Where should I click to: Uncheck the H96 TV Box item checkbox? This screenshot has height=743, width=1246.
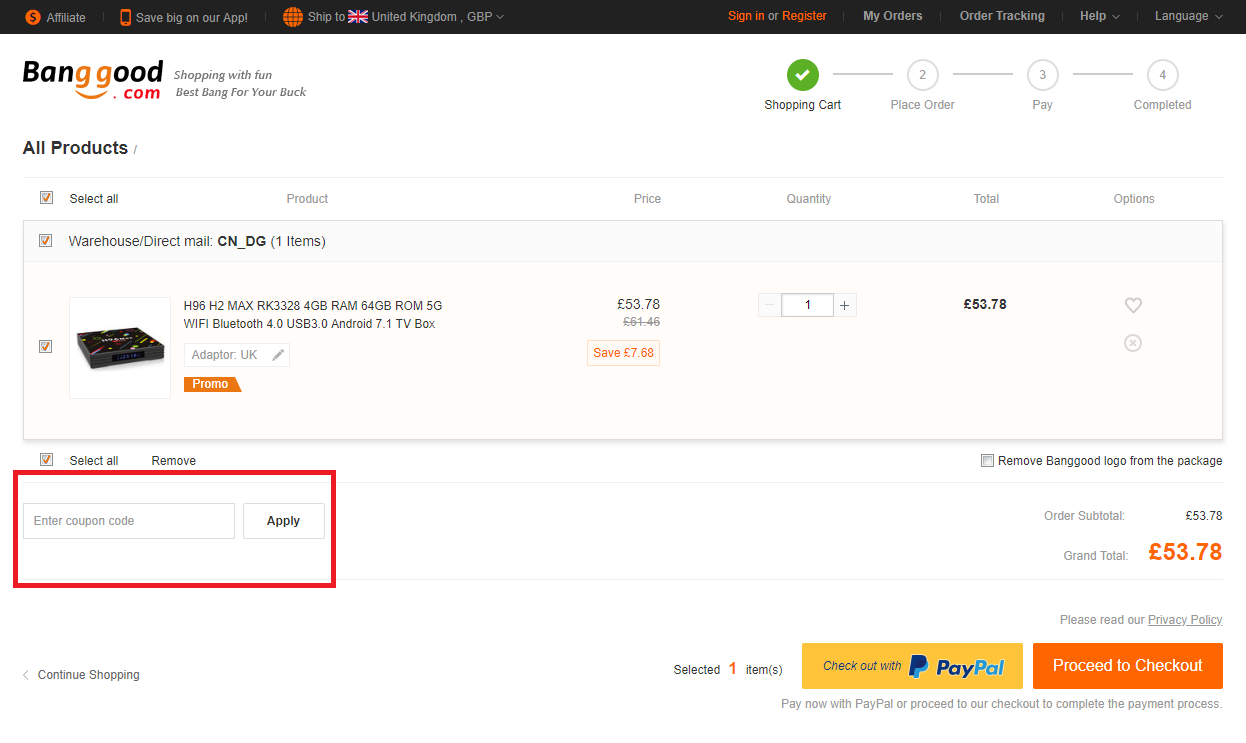(x=46, y=347)
